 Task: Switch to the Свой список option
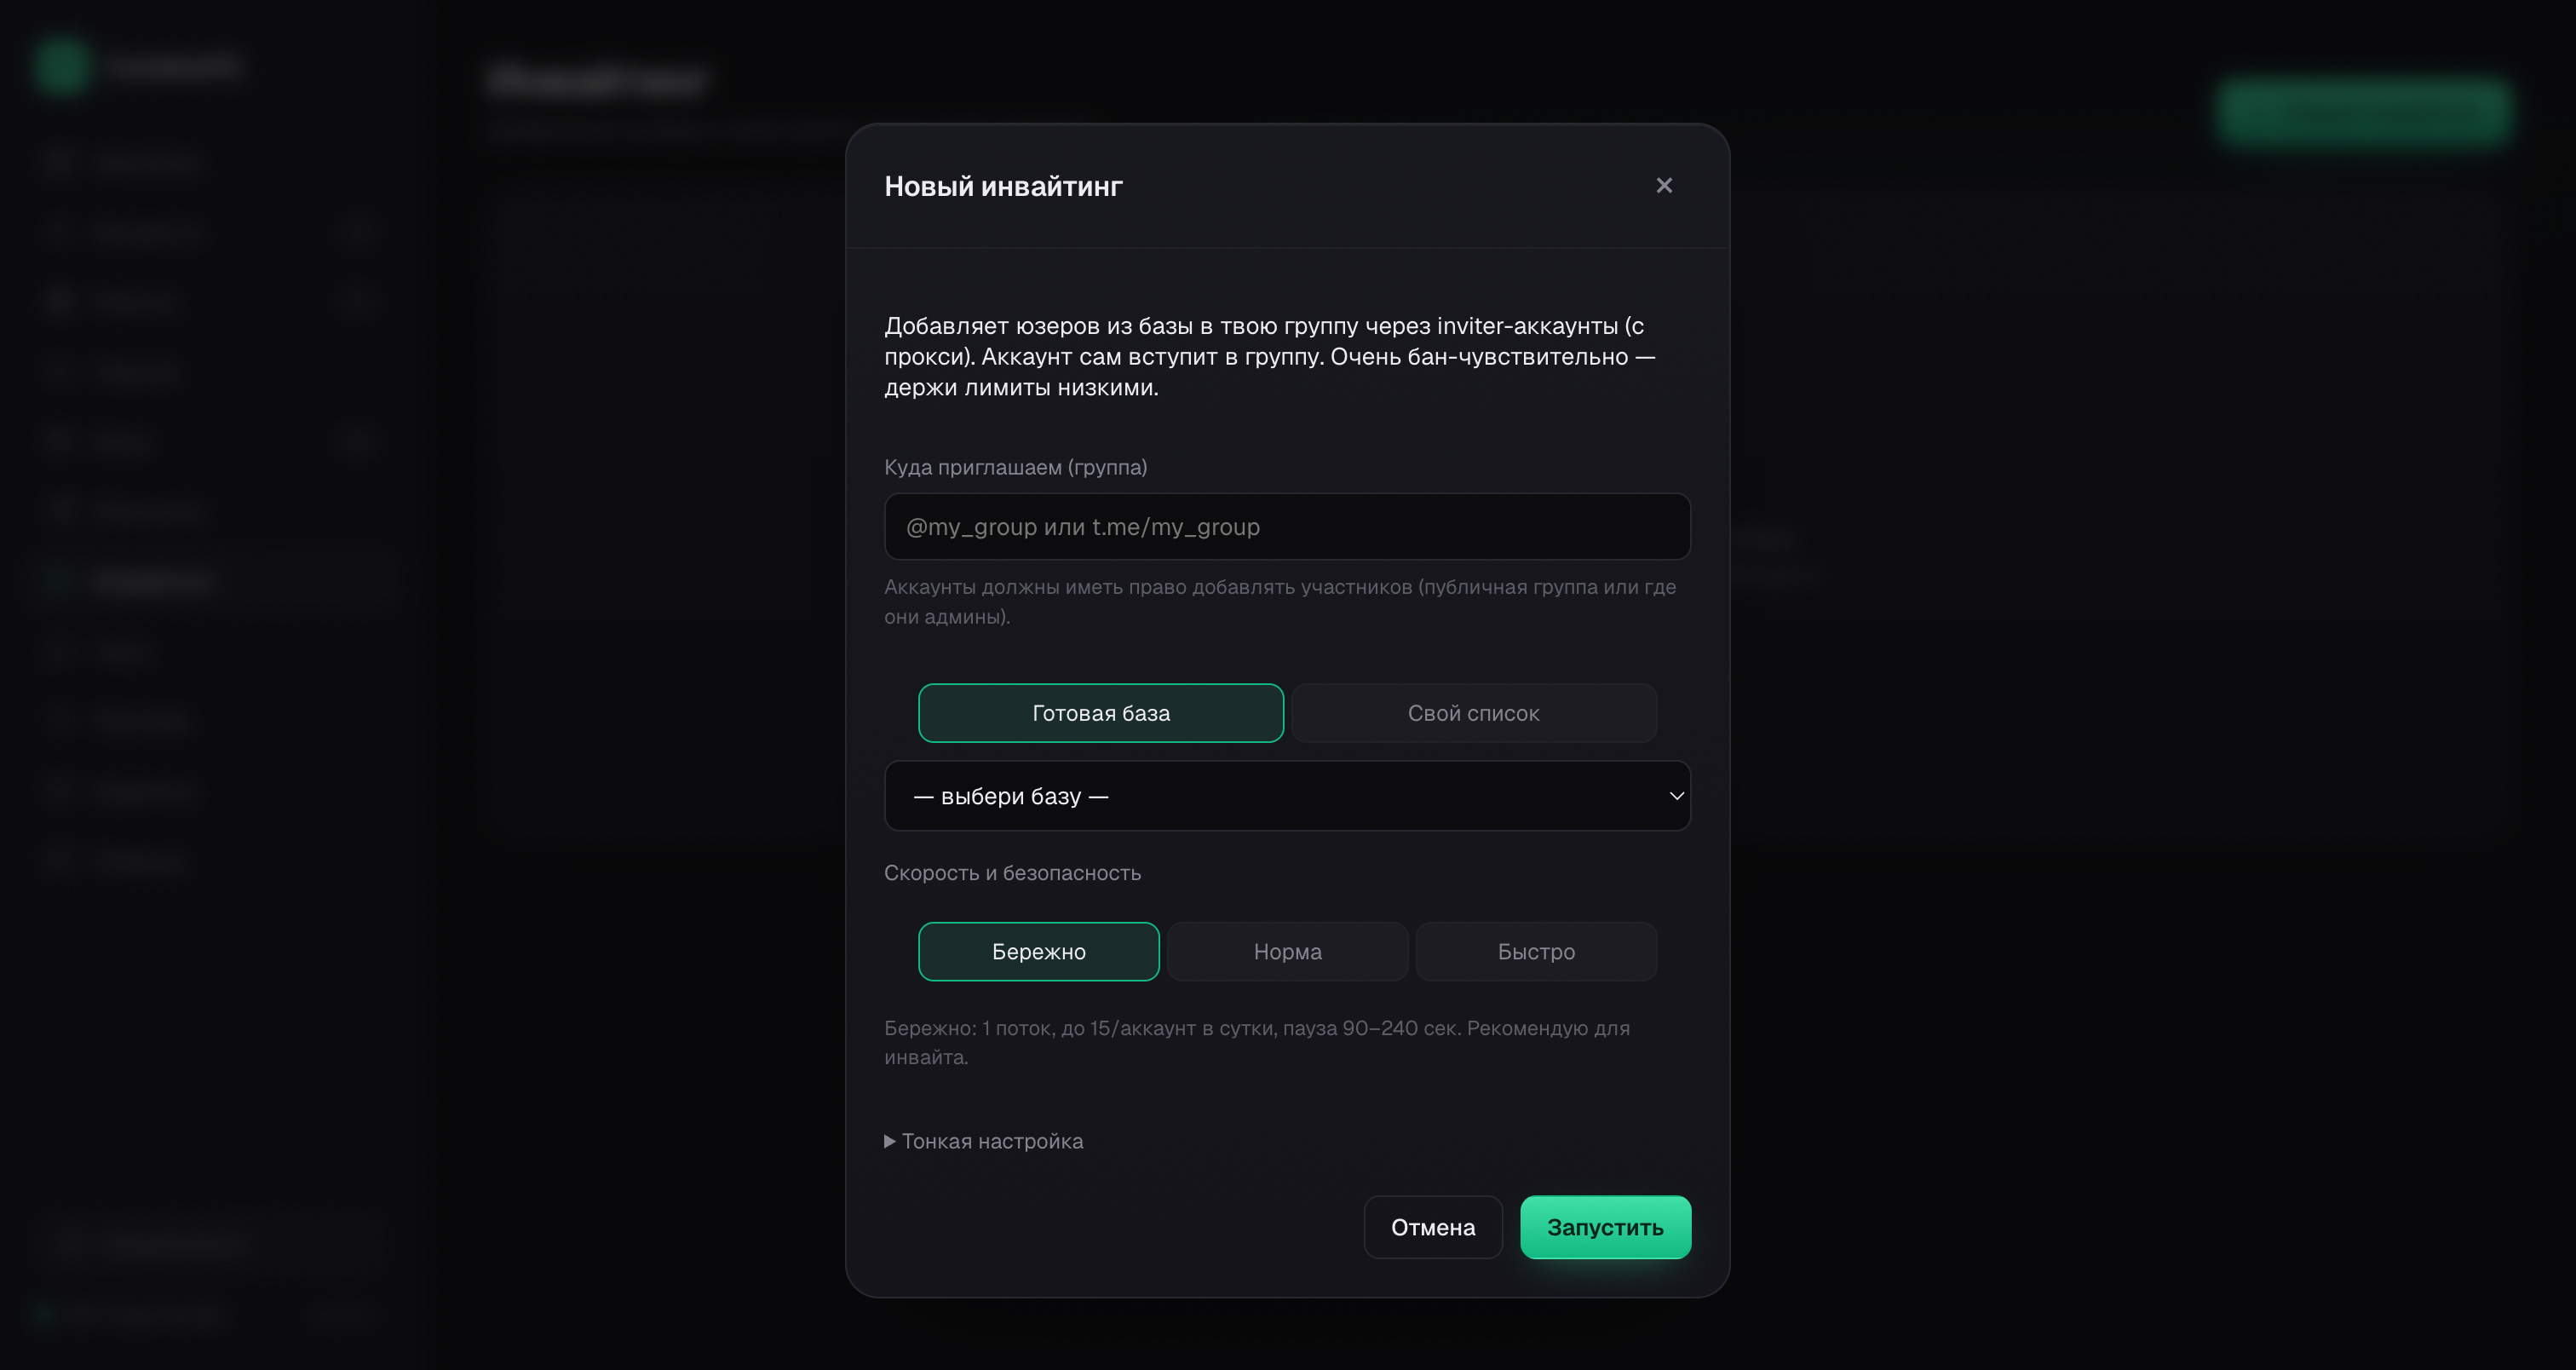[1473, 713]
